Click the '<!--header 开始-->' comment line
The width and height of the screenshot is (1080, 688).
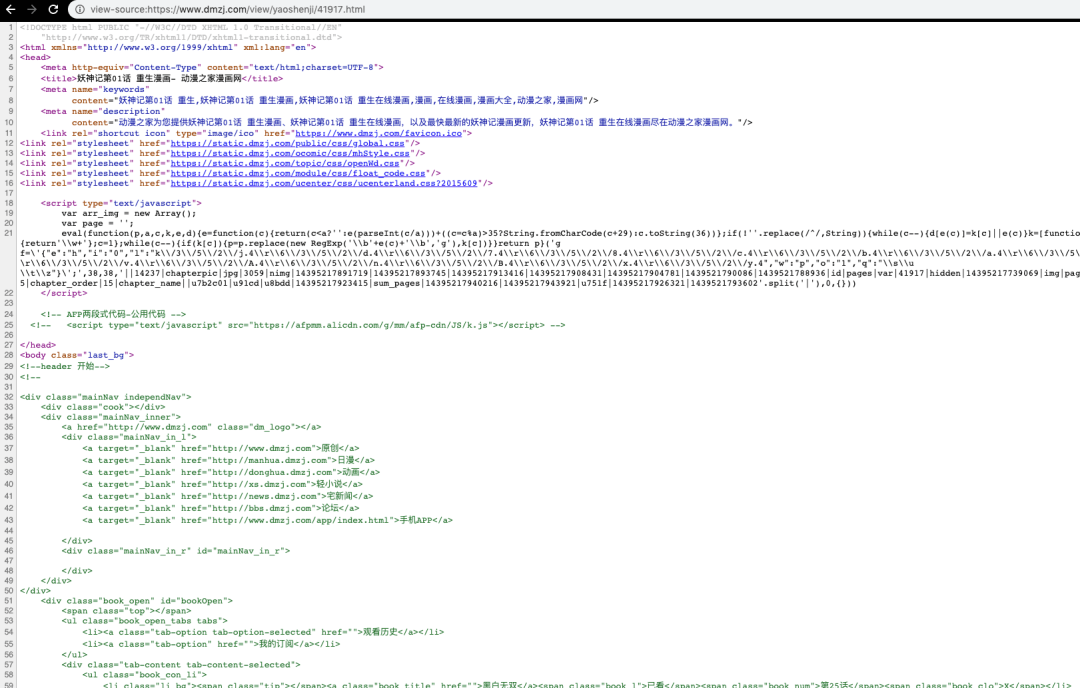pyautogui.click(x=65, y=366)
